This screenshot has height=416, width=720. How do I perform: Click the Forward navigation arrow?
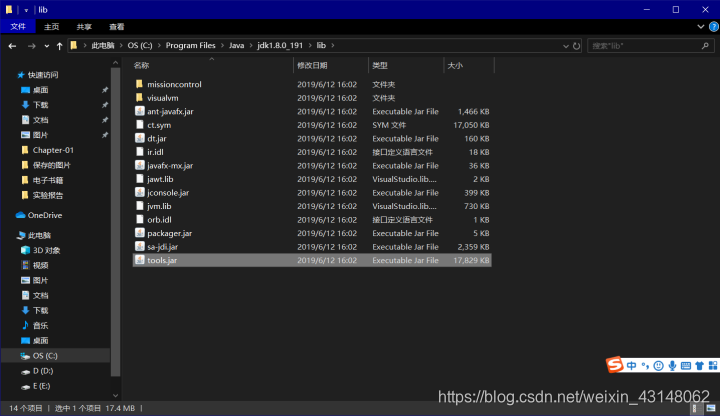pos(31,46)
